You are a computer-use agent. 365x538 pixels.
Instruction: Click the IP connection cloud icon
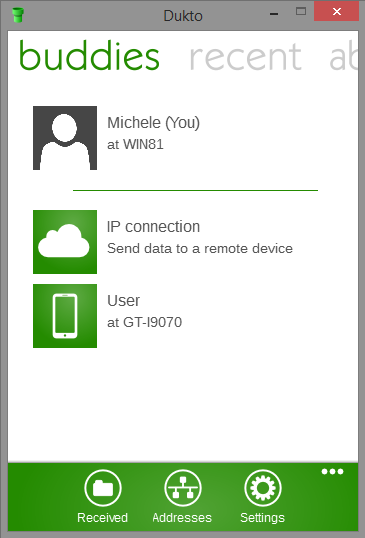tap(65, 242)
